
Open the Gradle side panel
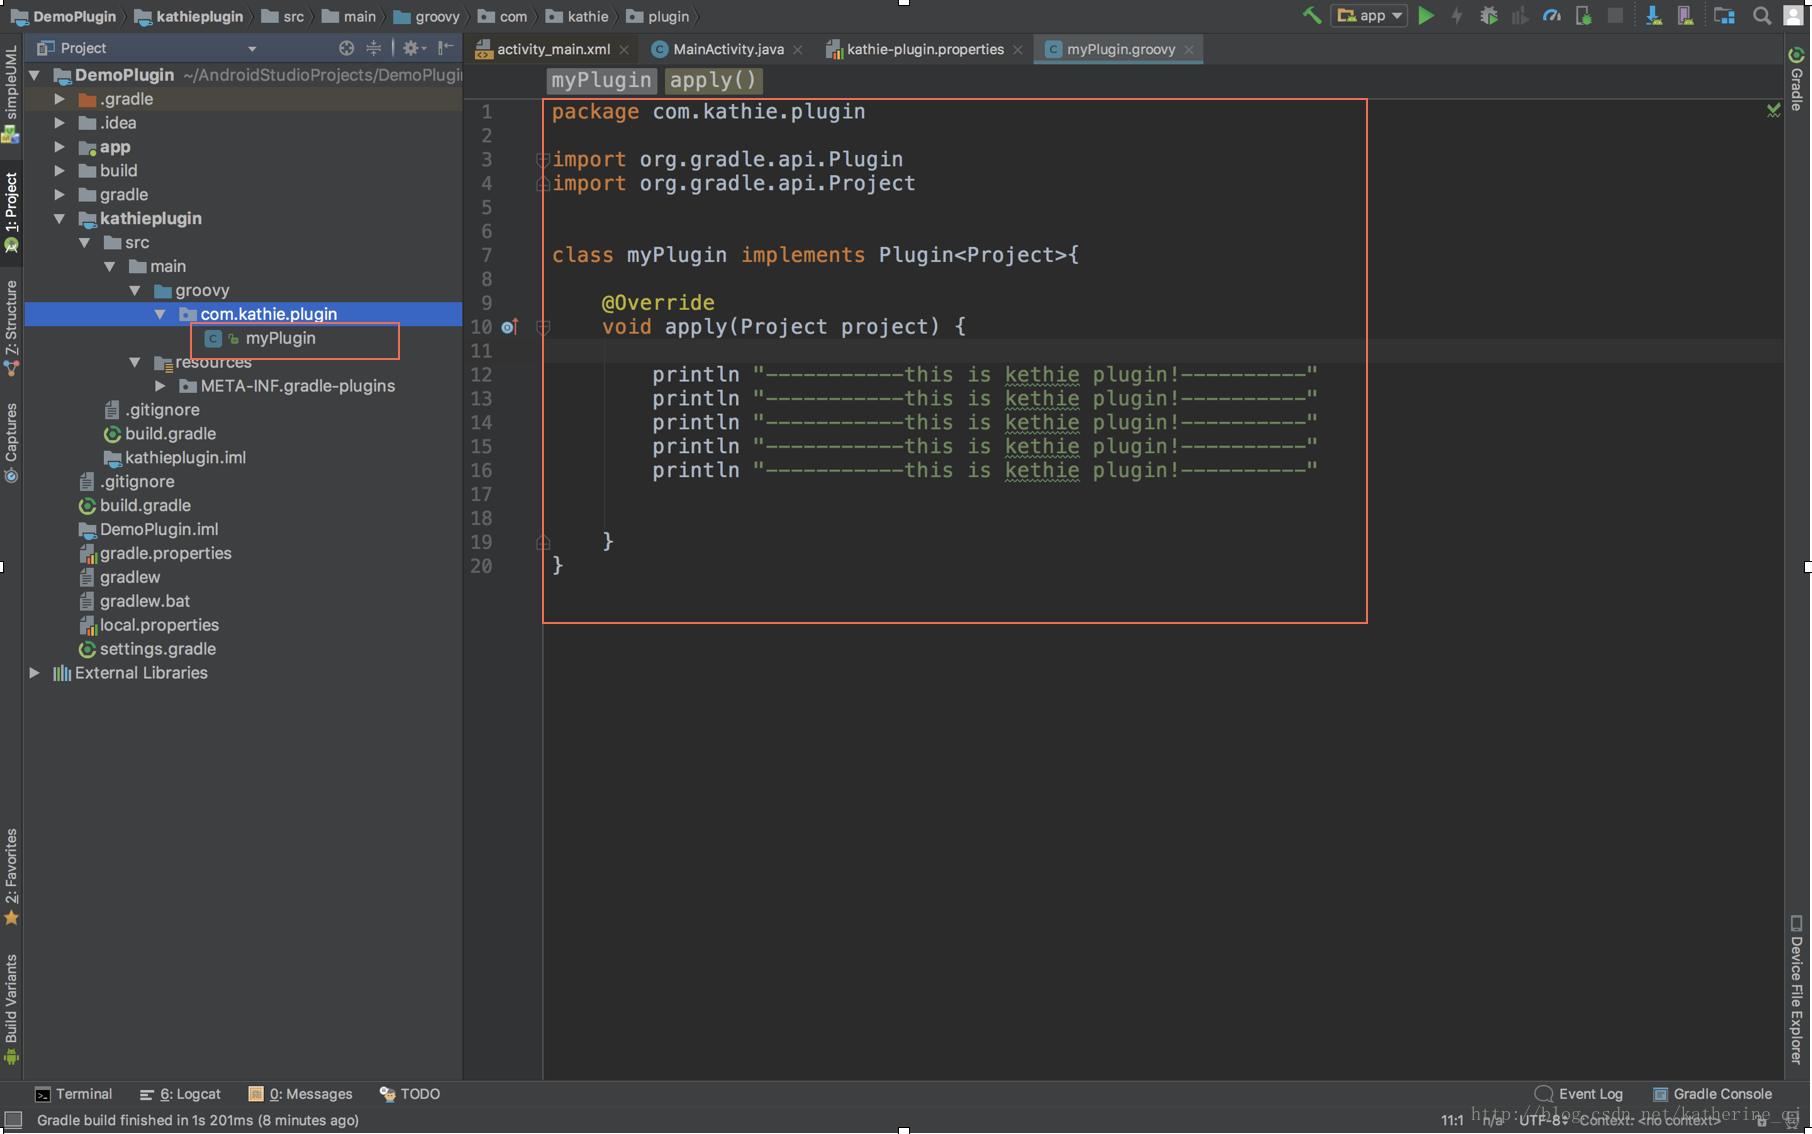coord(1797,79)
